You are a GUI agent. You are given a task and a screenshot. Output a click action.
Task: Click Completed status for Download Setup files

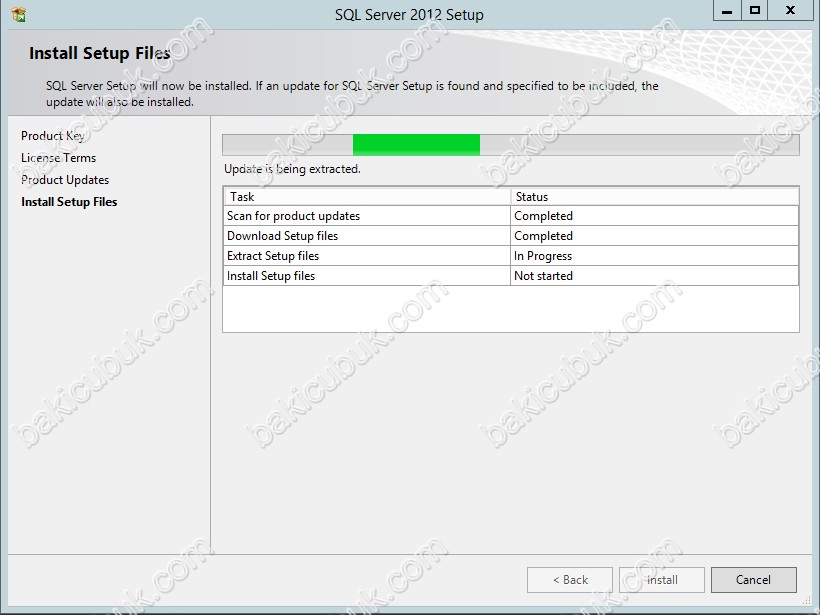click(654, 236)
